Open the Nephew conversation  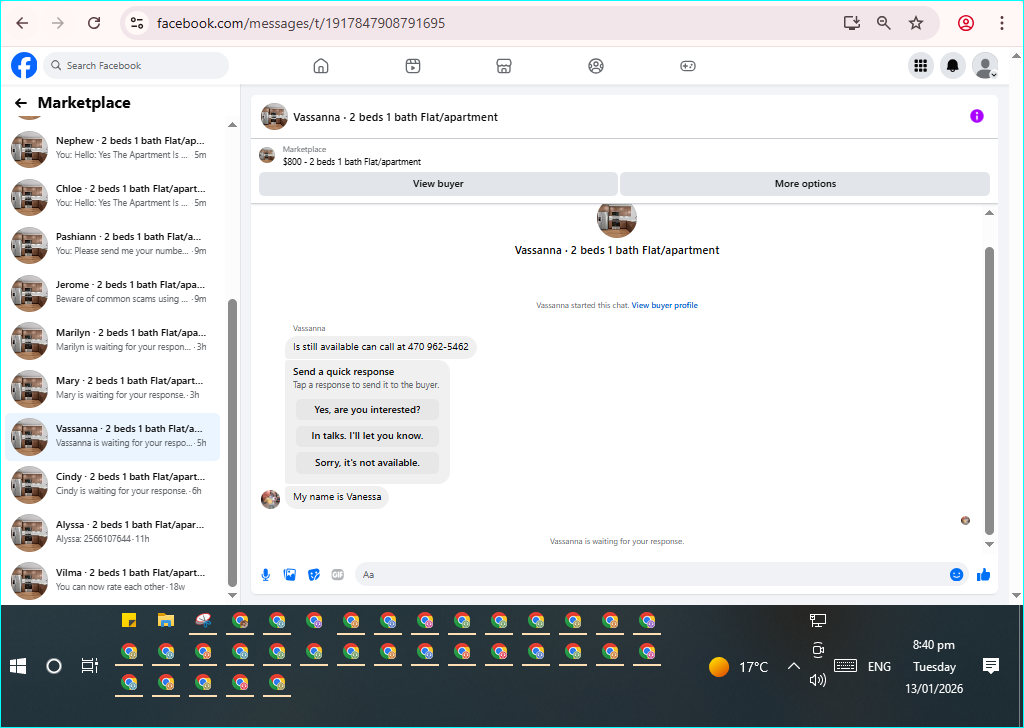click(x=112, y=148)
